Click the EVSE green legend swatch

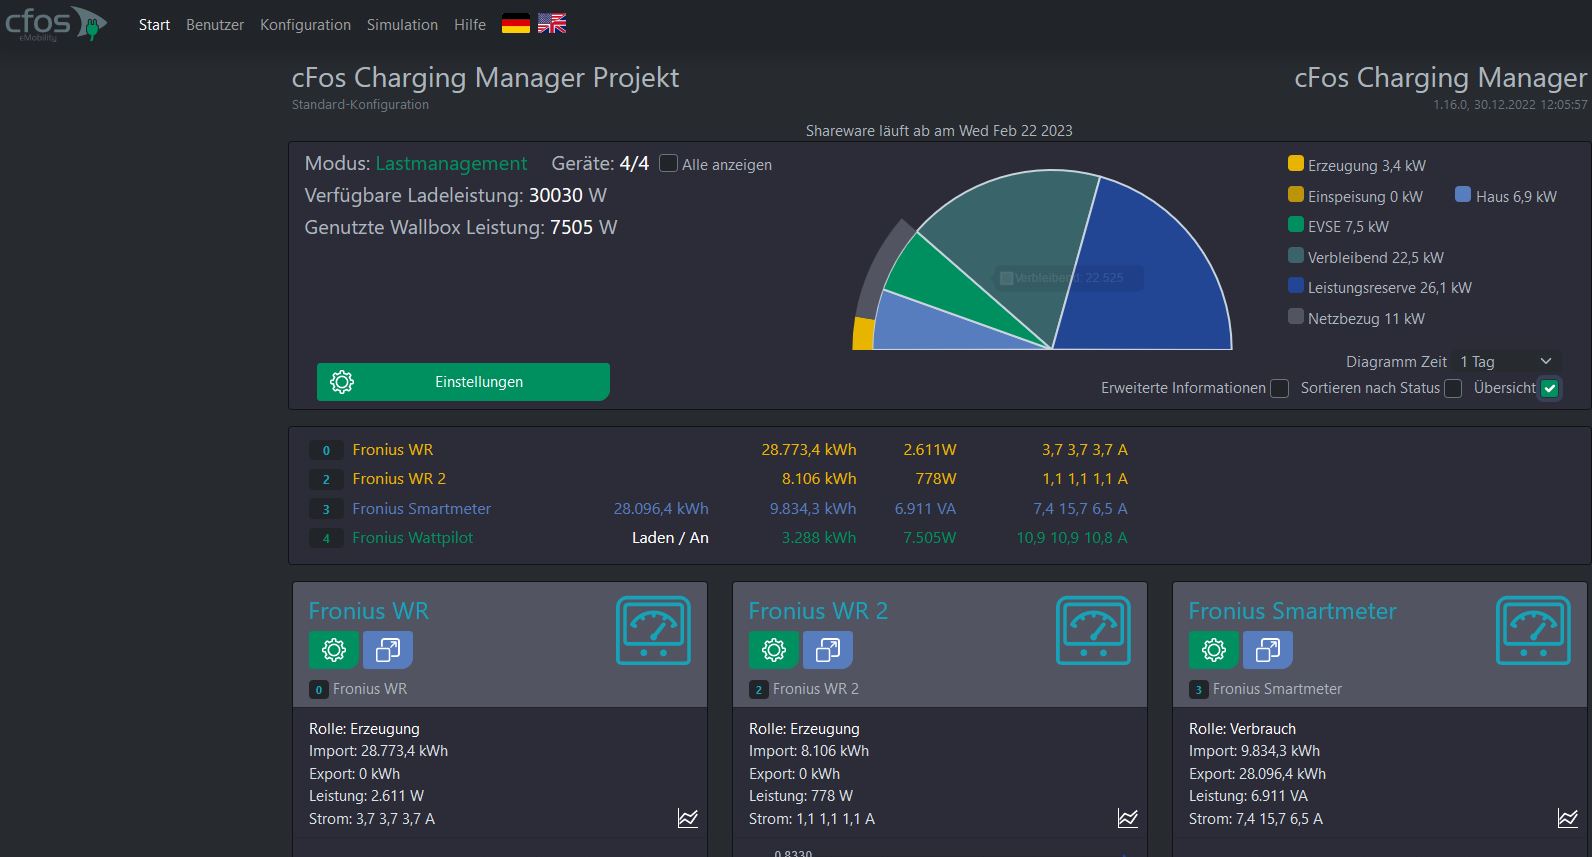point(1296,224)
